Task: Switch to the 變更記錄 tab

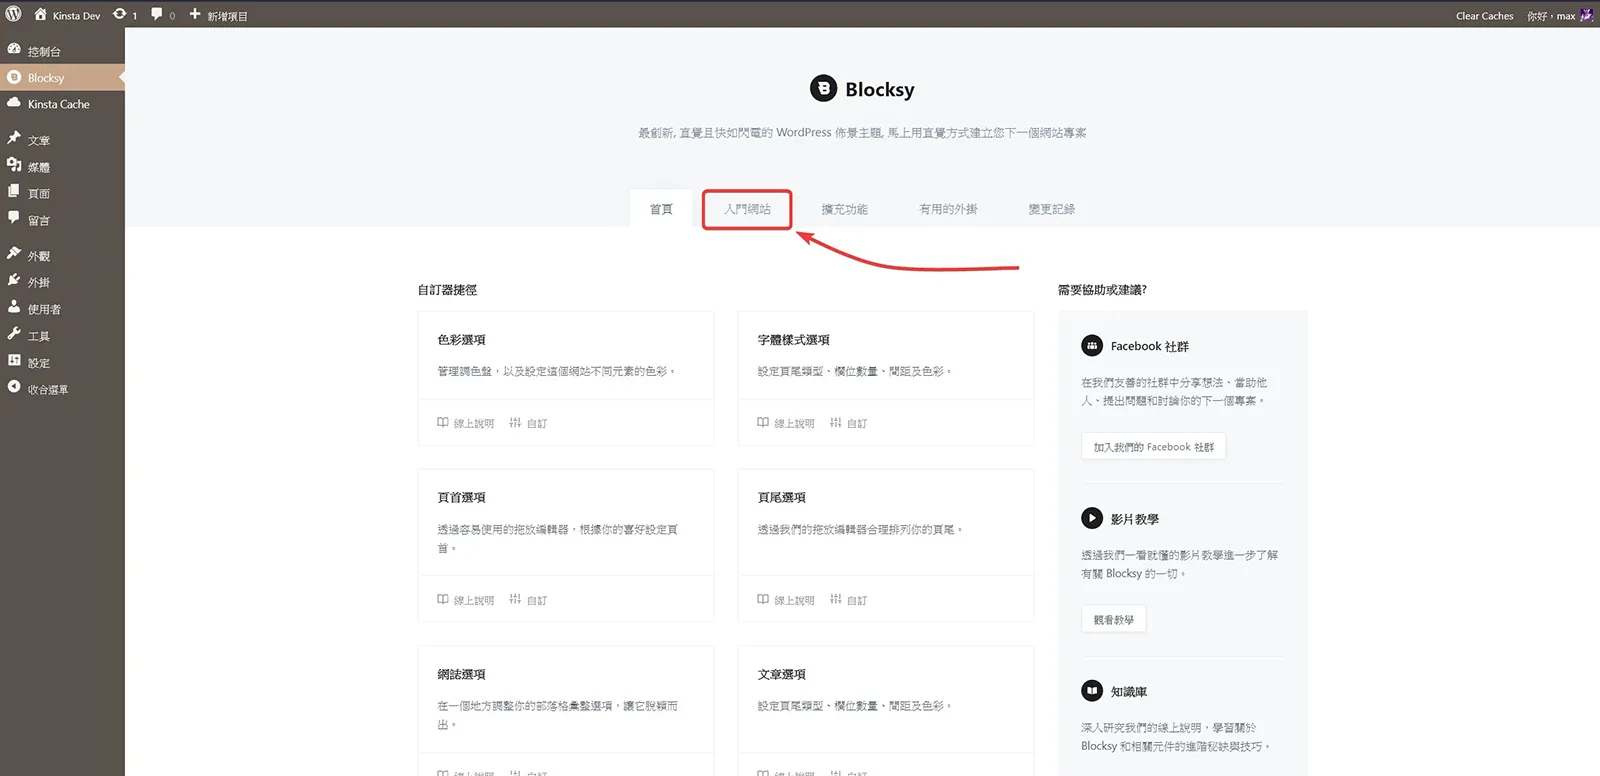Action: [1051, 209]
